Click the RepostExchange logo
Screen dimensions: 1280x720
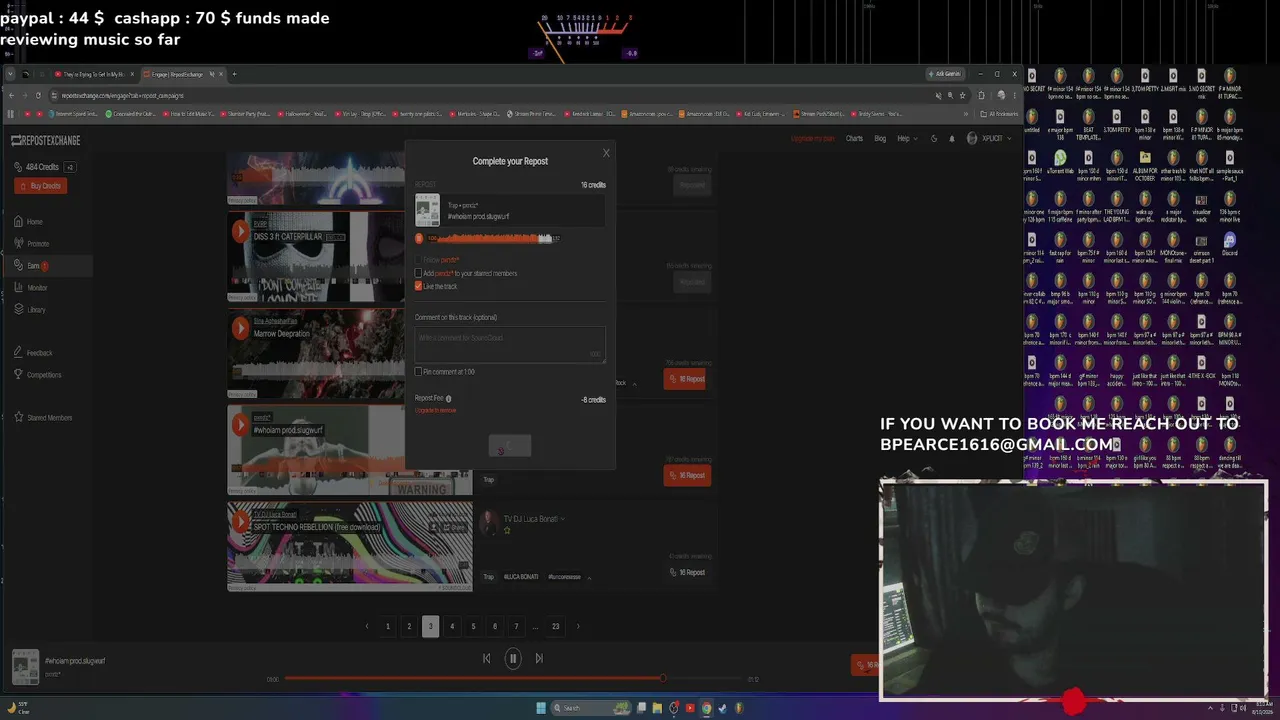tap(47, 141)
